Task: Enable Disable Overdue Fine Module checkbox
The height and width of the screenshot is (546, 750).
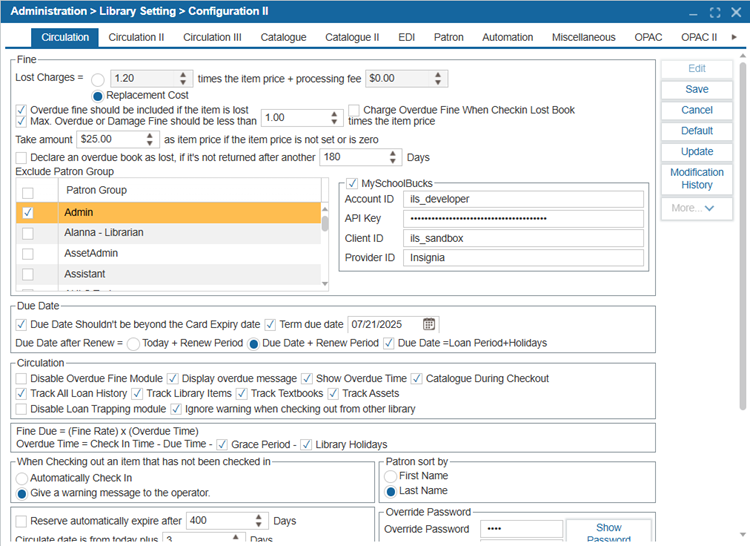Action: [x=22, y=379]
